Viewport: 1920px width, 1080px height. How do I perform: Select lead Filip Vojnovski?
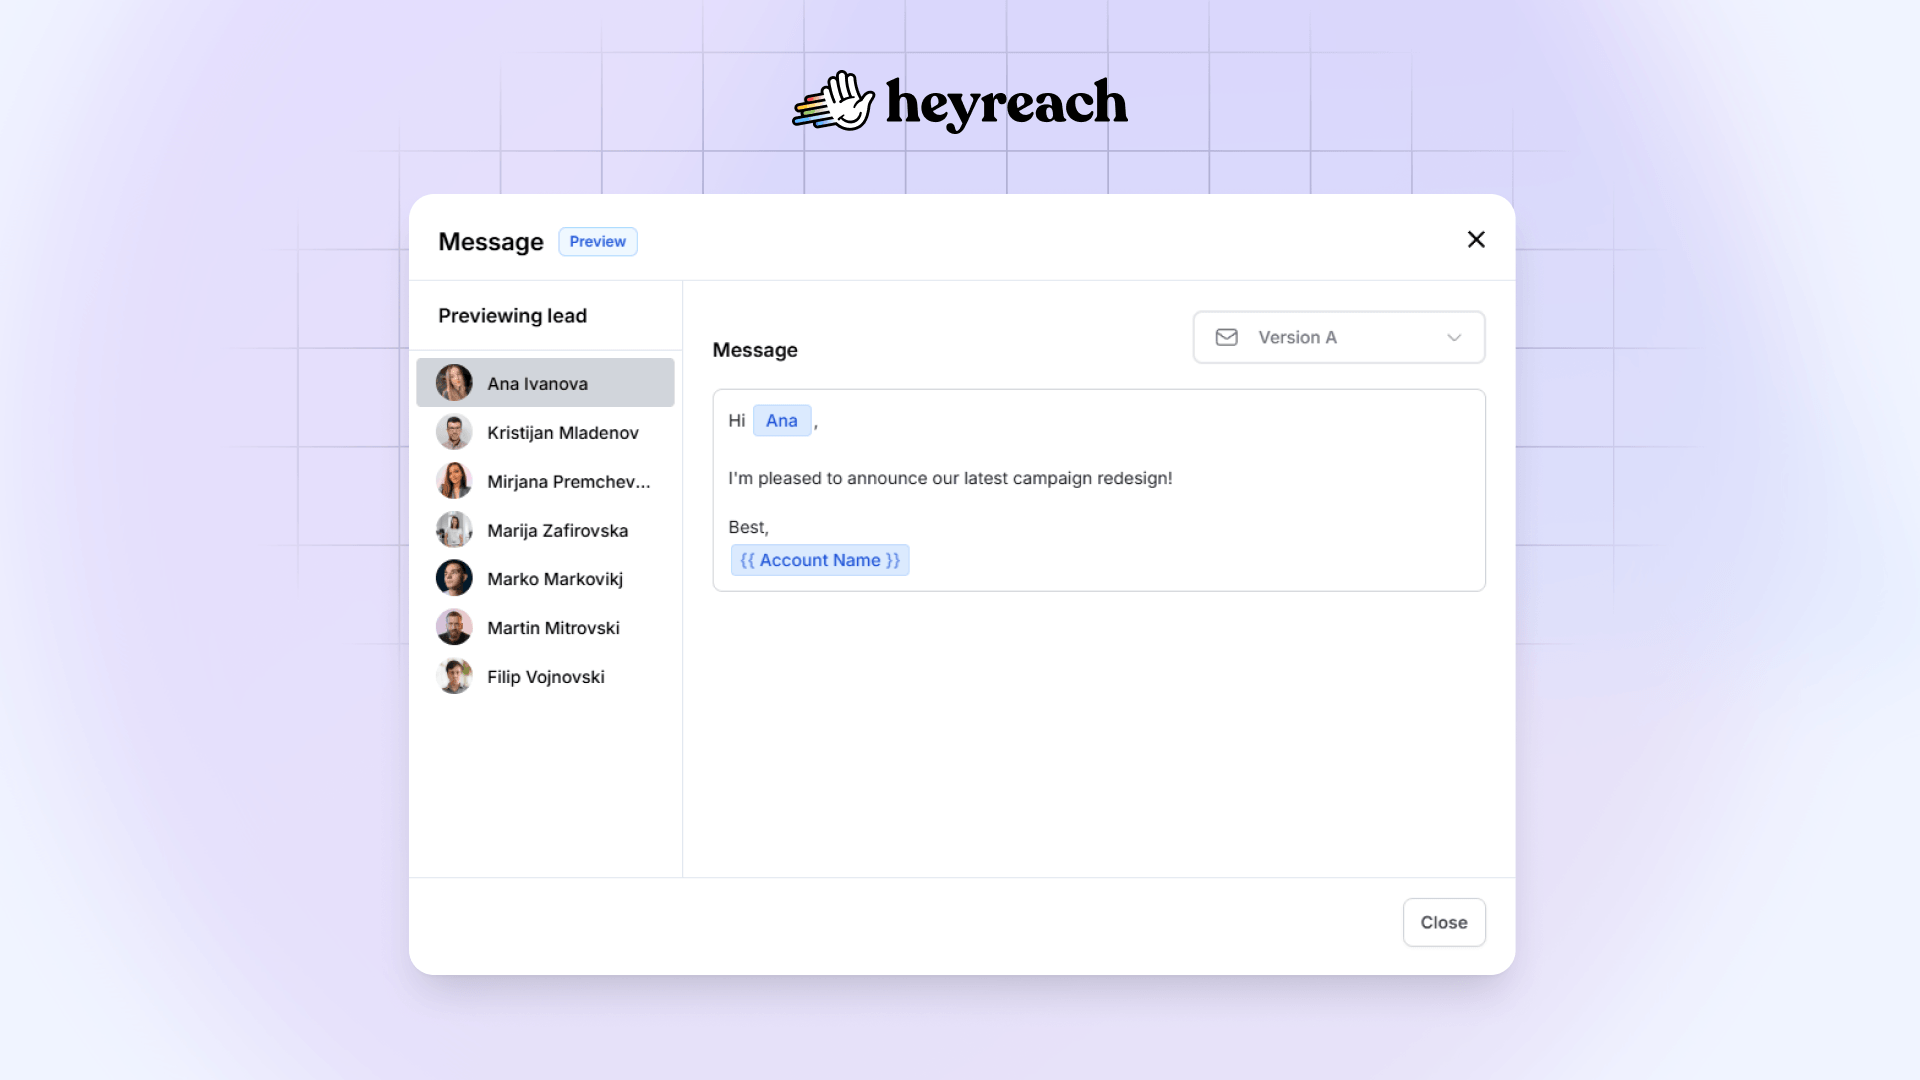point(545,677)
